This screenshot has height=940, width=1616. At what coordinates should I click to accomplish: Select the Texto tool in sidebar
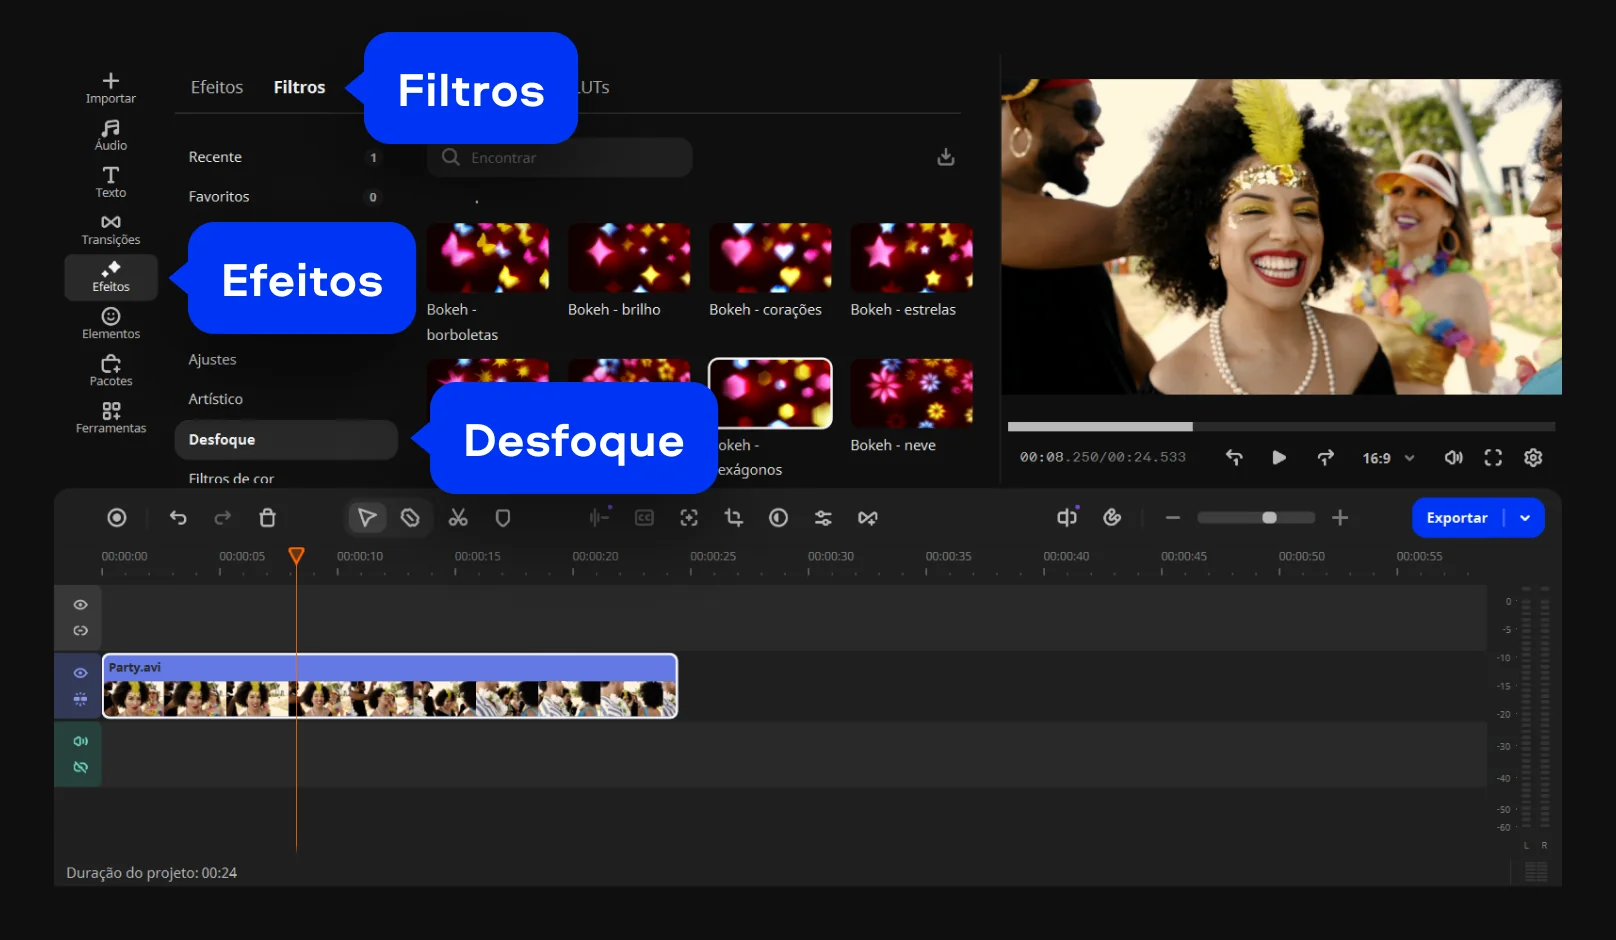[110, 181]
